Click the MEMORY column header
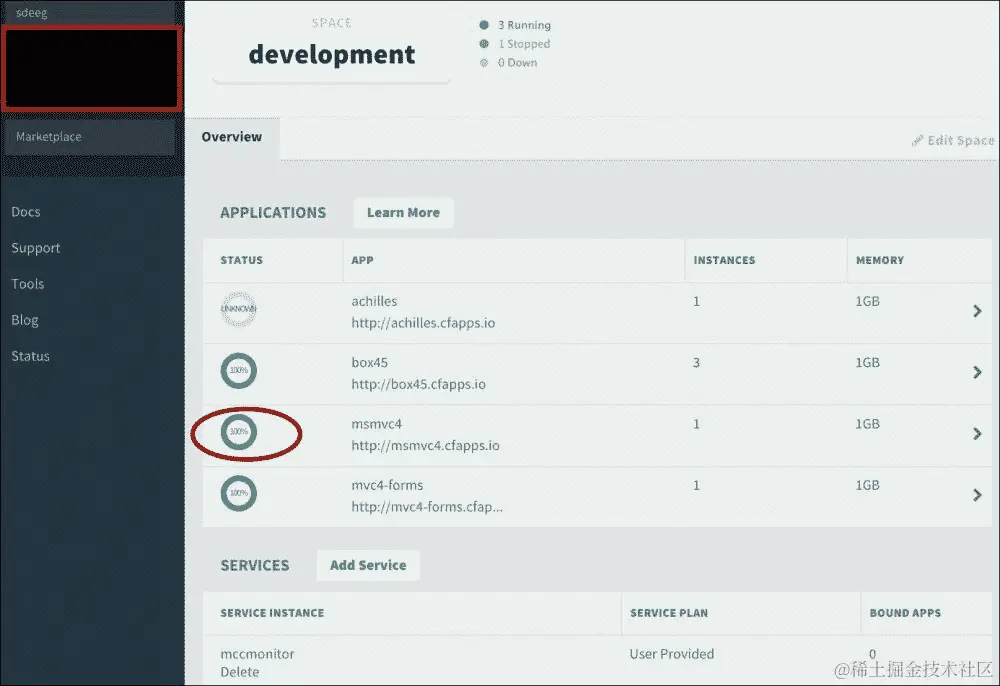 [x=879, y=260]
